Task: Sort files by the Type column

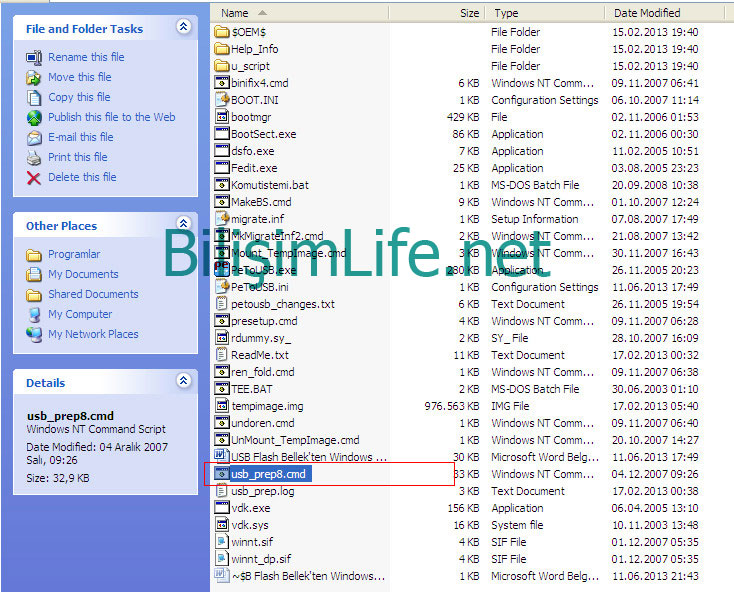Action: pyautogui.click(x=544, y=13)
